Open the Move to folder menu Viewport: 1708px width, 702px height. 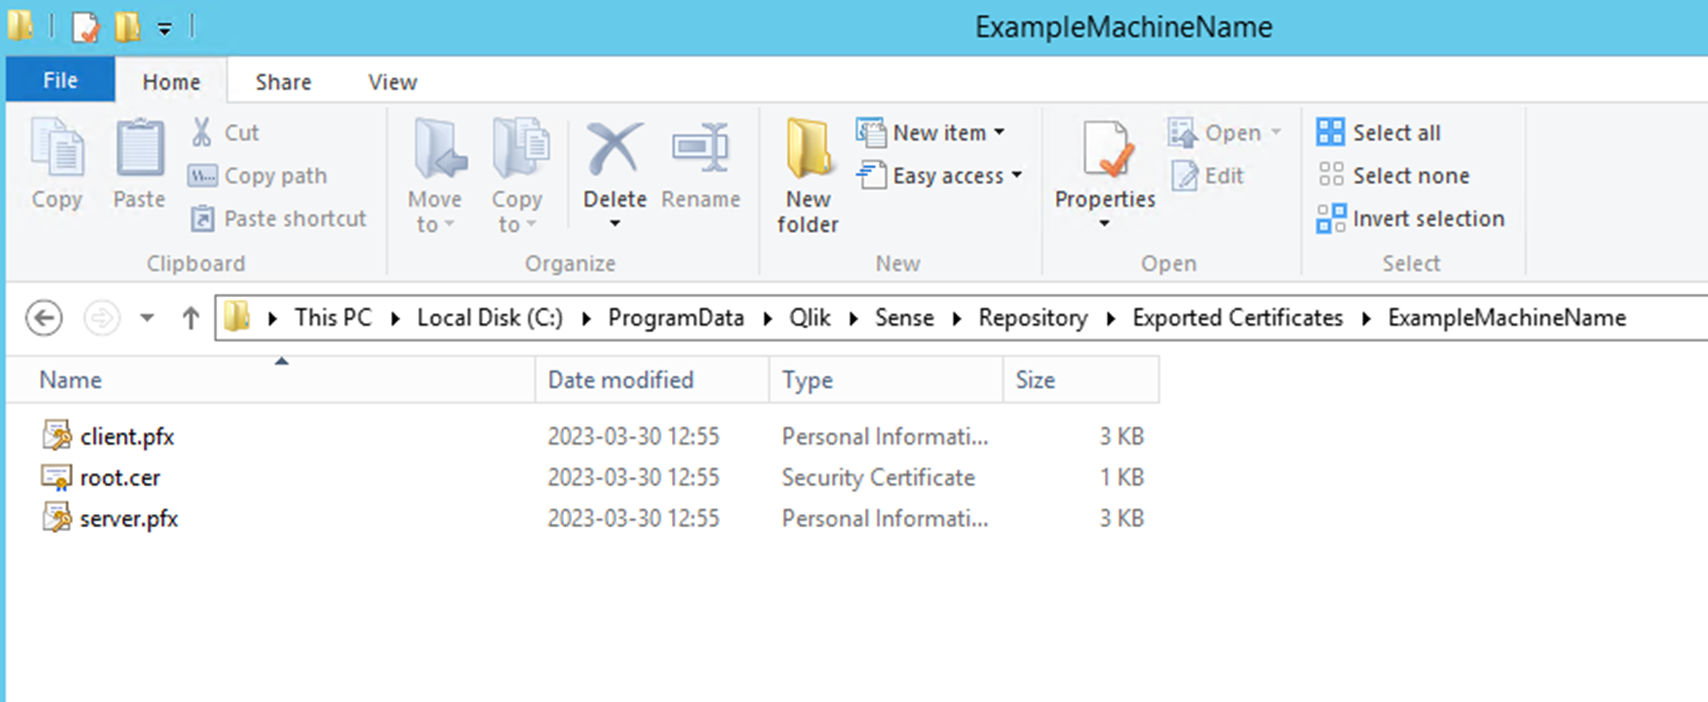click(435, 177)
